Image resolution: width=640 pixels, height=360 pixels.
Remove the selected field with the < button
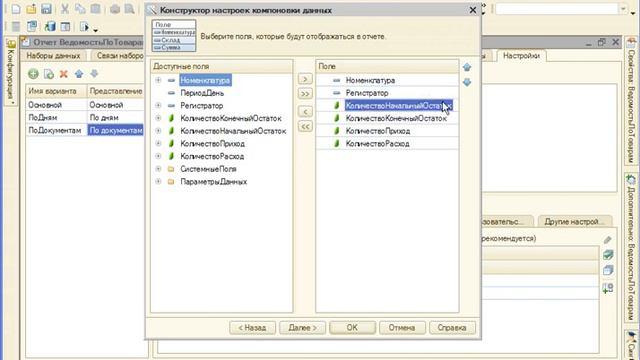[305, 111]
